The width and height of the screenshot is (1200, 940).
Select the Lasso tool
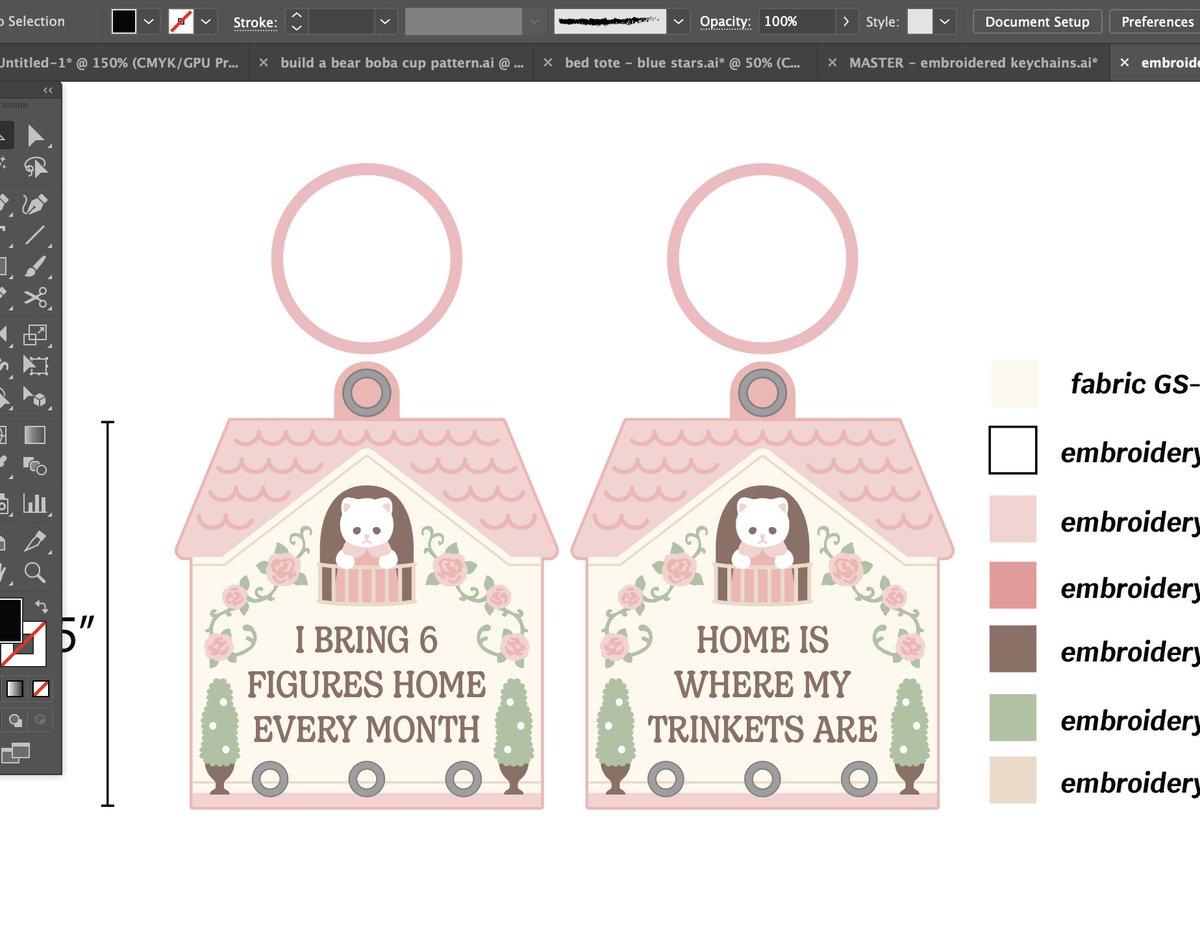click(36, 167)
